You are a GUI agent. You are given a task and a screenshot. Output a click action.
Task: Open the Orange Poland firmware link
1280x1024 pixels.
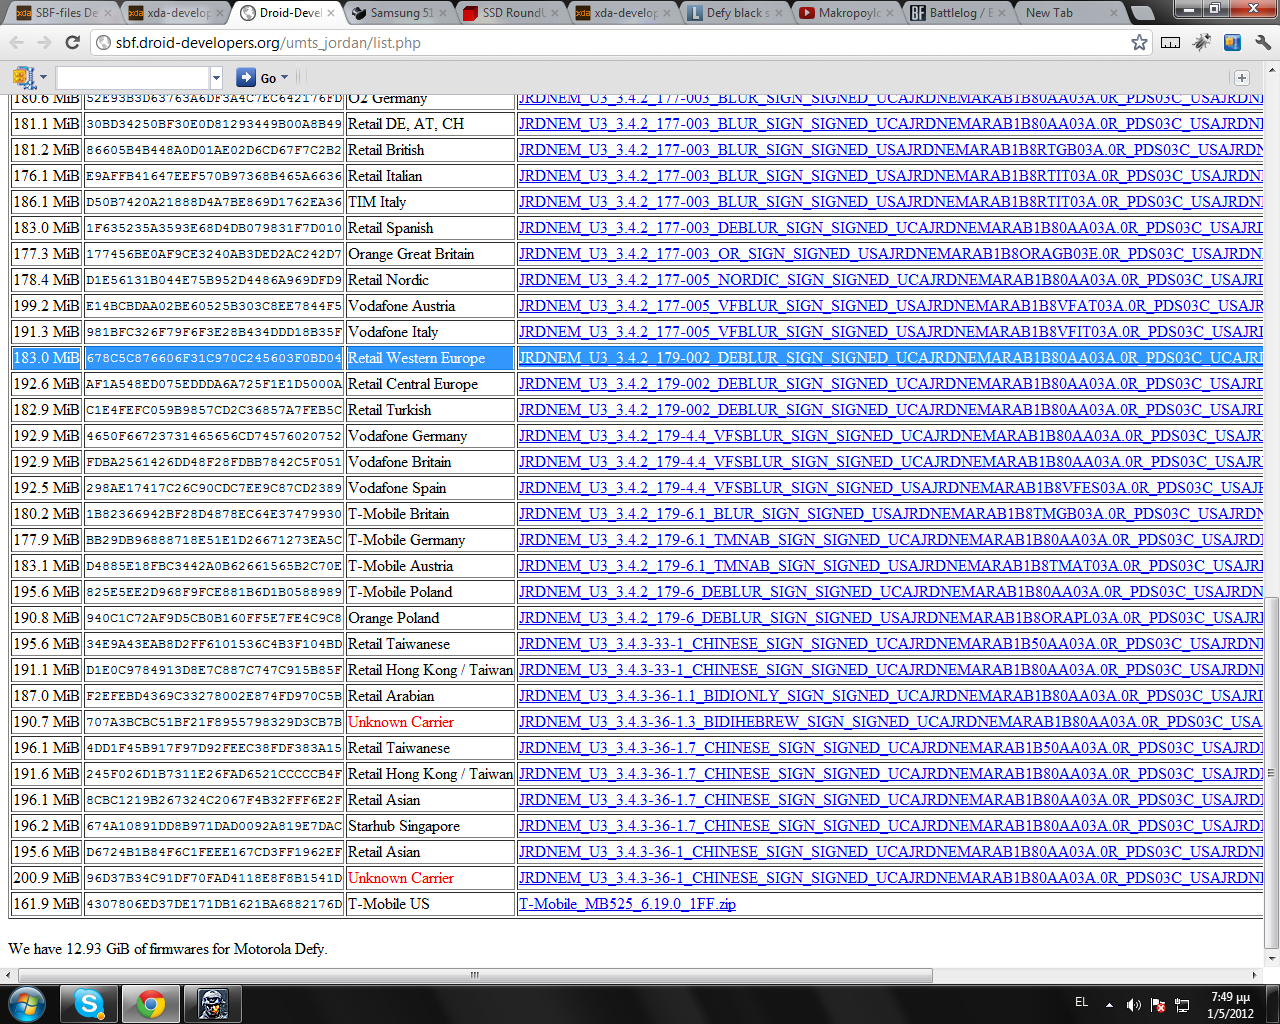point(890,617)
